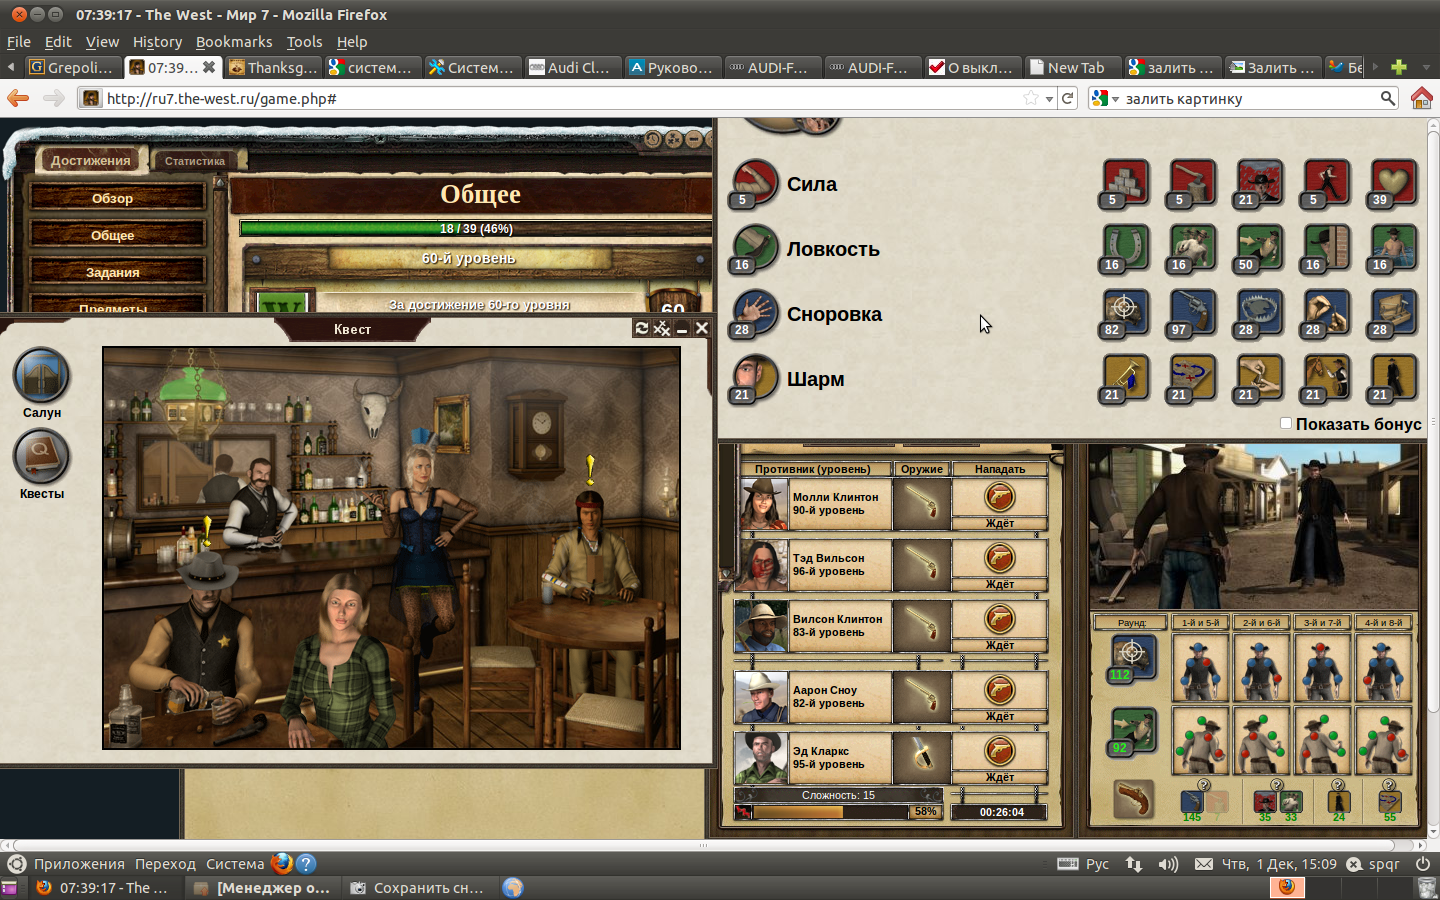Select the golden heart Health points skill

tap(1393, 184)
